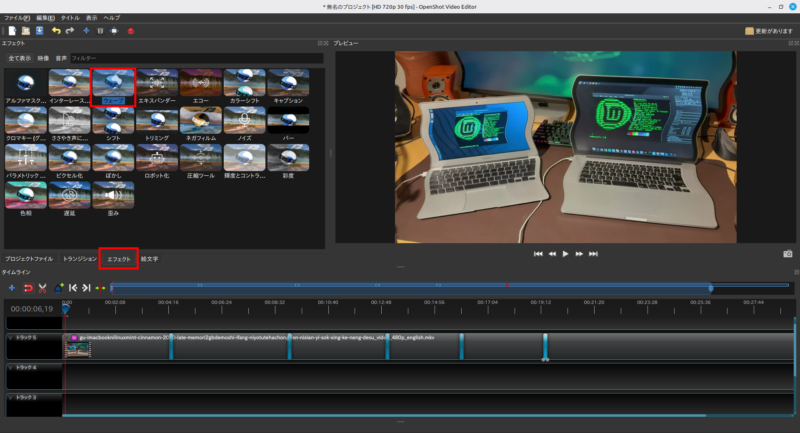Switch to the トランジション tab

tap(79, 258)
